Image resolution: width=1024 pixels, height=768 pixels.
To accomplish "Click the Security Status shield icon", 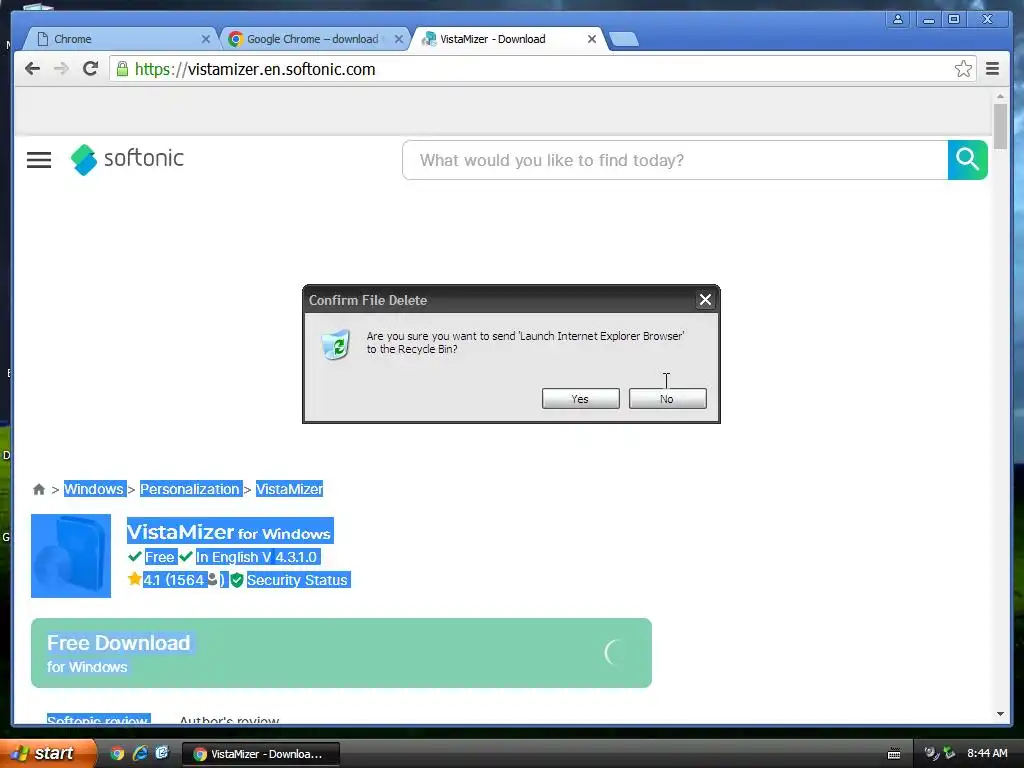I will [236, 580].
